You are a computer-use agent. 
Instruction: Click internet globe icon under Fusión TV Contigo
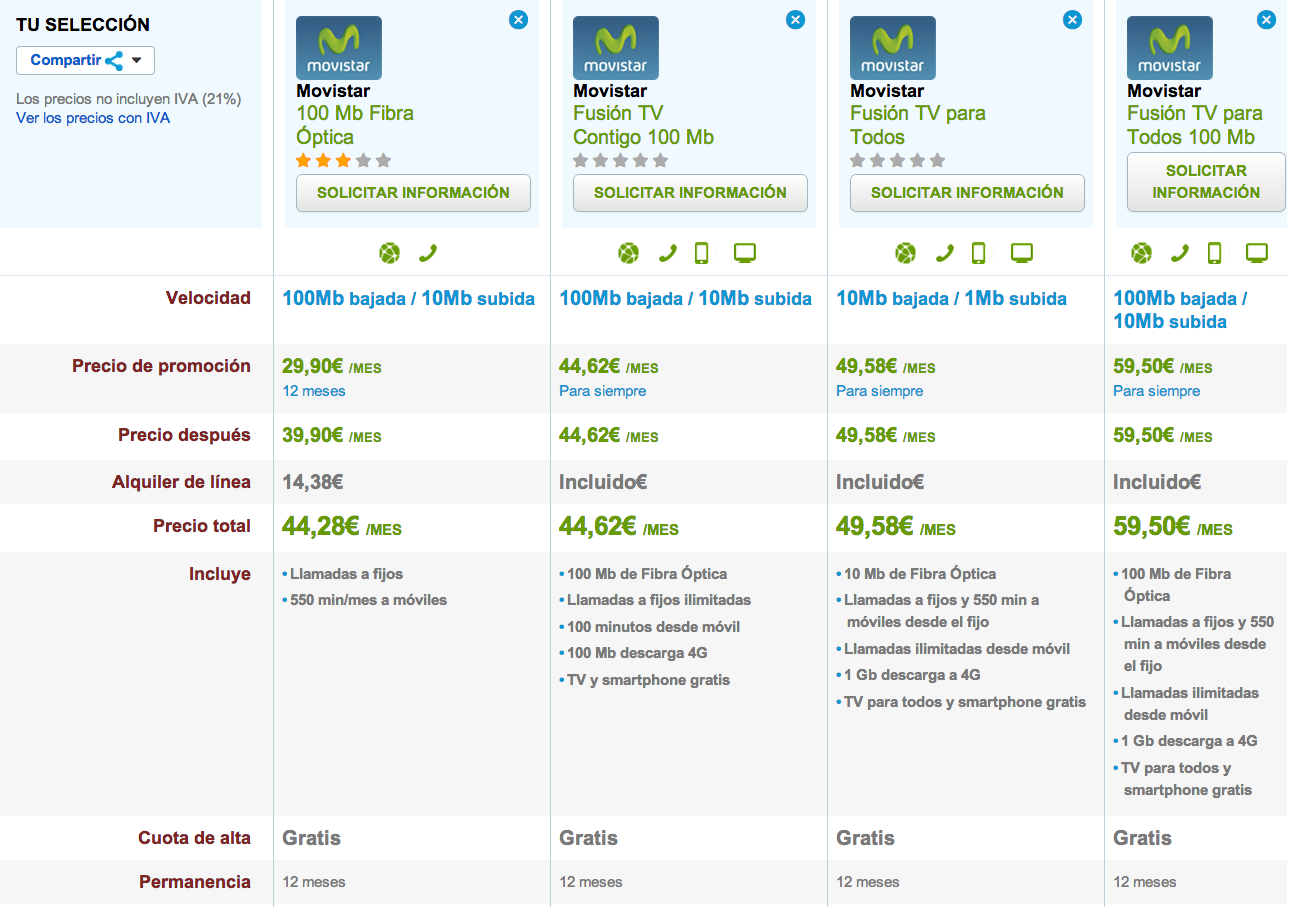(628, 253)
